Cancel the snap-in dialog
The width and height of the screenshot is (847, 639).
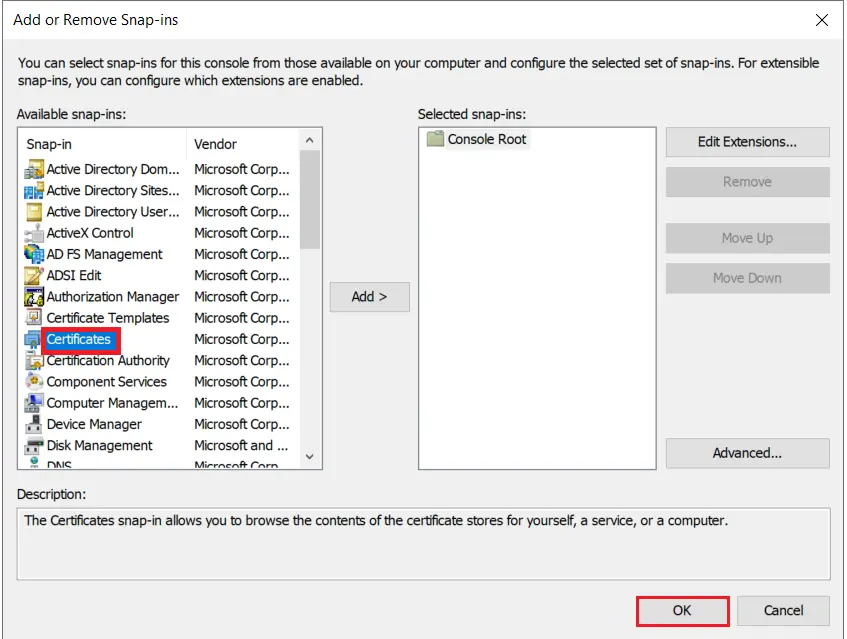pos(783,610)
